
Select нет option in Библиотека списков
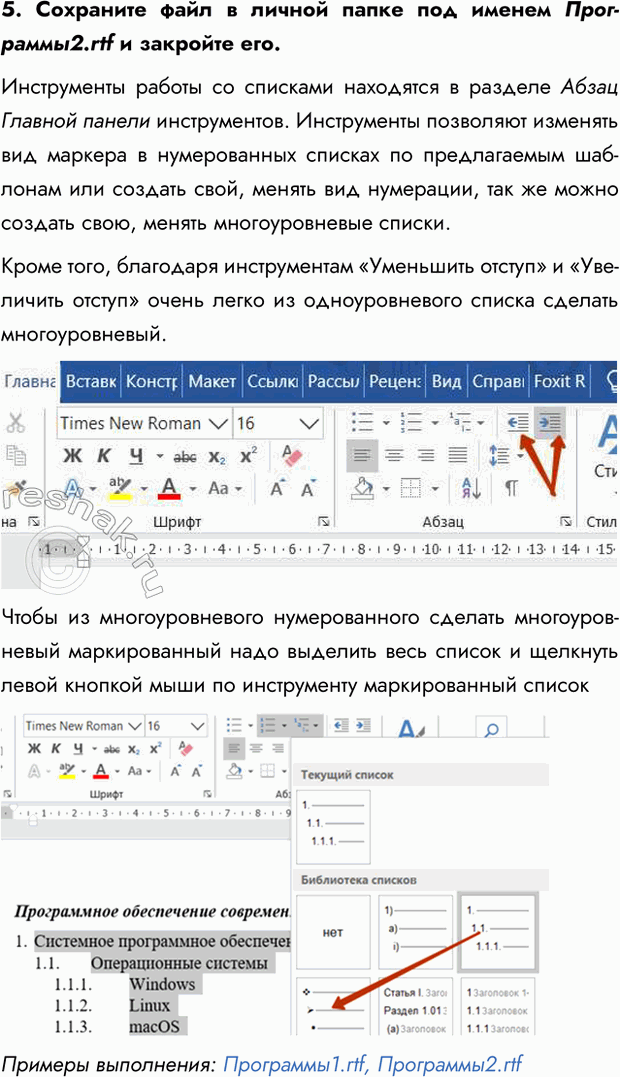pyautogui.click(x=333, y=932)
